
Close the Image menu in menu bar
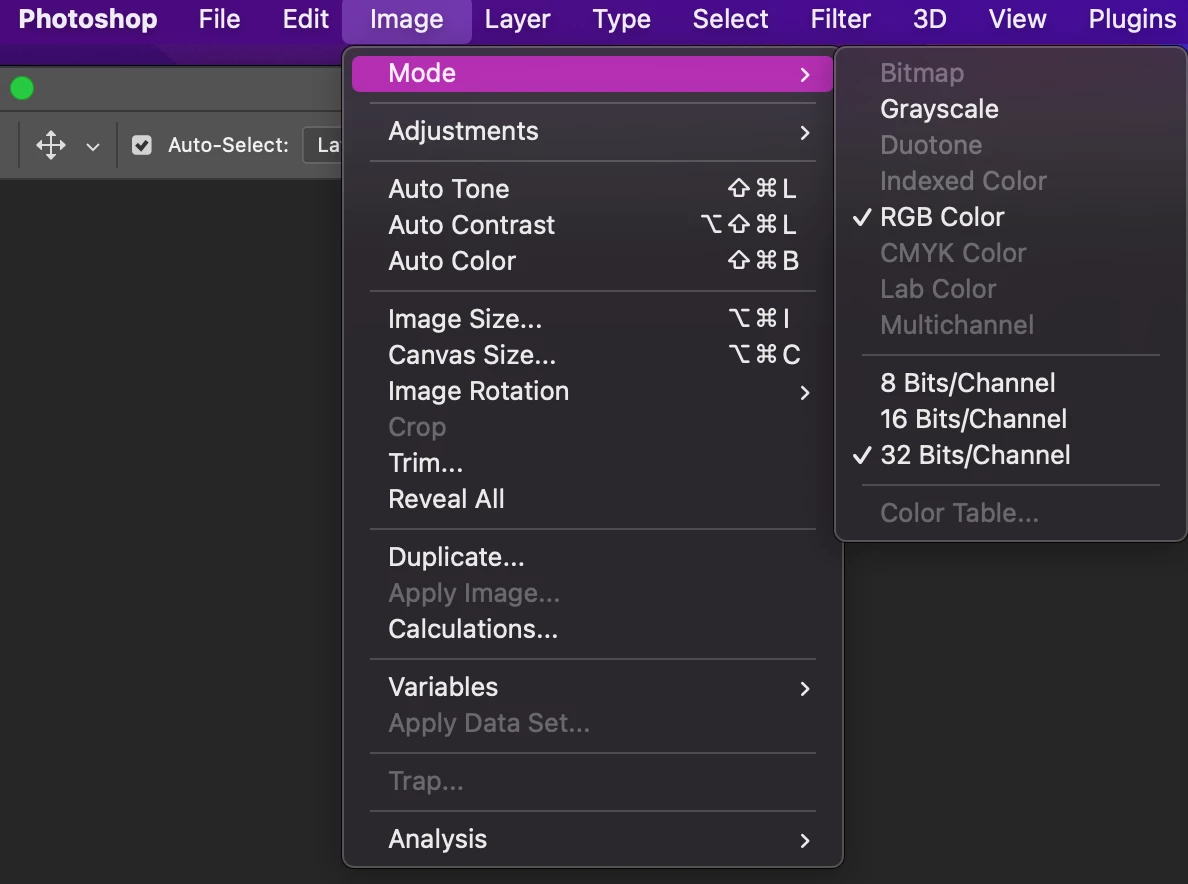point(407,20)
